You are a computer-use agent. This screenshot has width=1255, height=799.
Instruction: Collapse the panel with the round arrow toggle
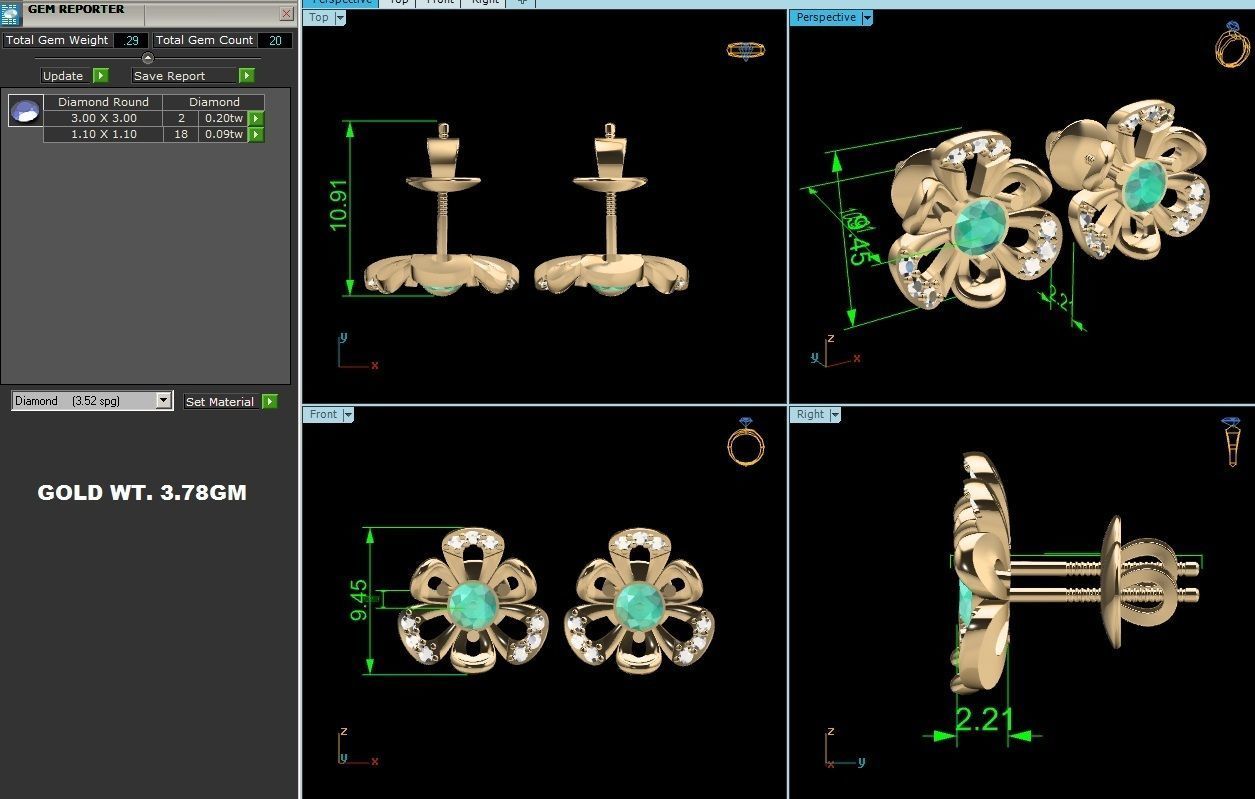[x=148, y=58]
